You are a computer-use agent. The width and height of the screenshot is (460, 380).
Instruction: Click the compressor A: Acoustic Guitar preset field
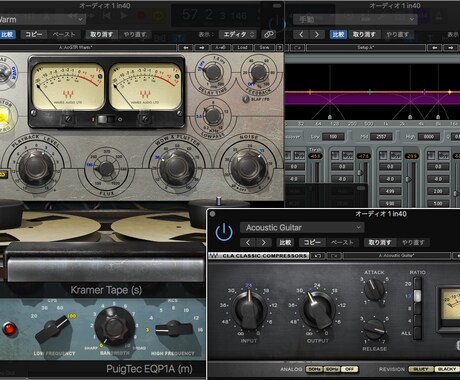click(397, 256)
